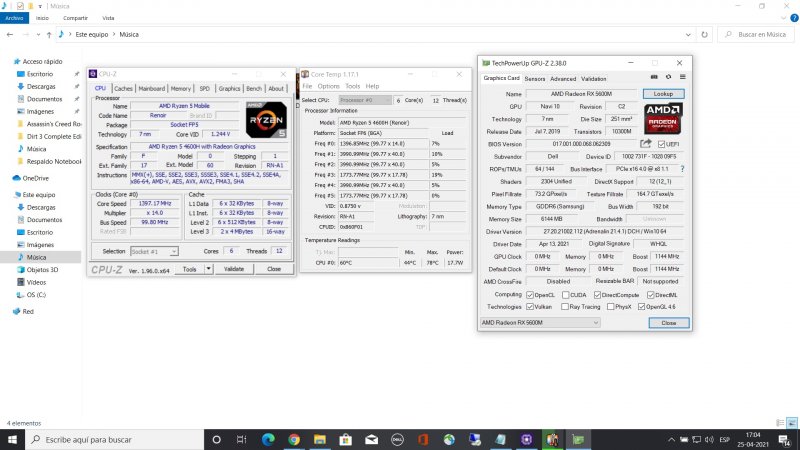
Task: Click GPU-Z green taskbar icon
Action: click(x=578, y=439)
